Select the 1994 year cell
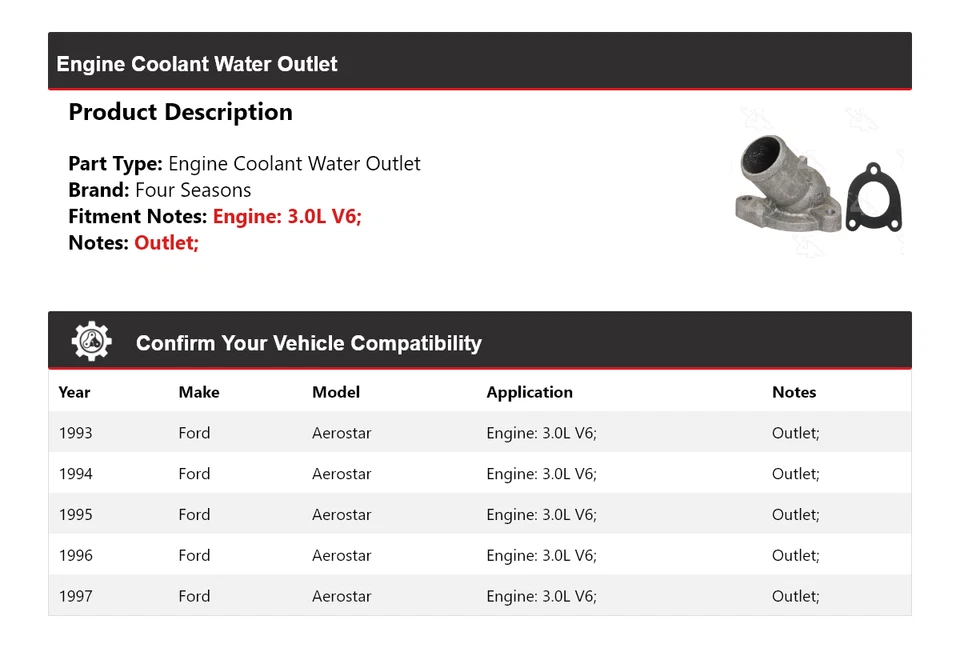This screenshot has height=648, width=960. pyautogui.click(x=75, y=474)
